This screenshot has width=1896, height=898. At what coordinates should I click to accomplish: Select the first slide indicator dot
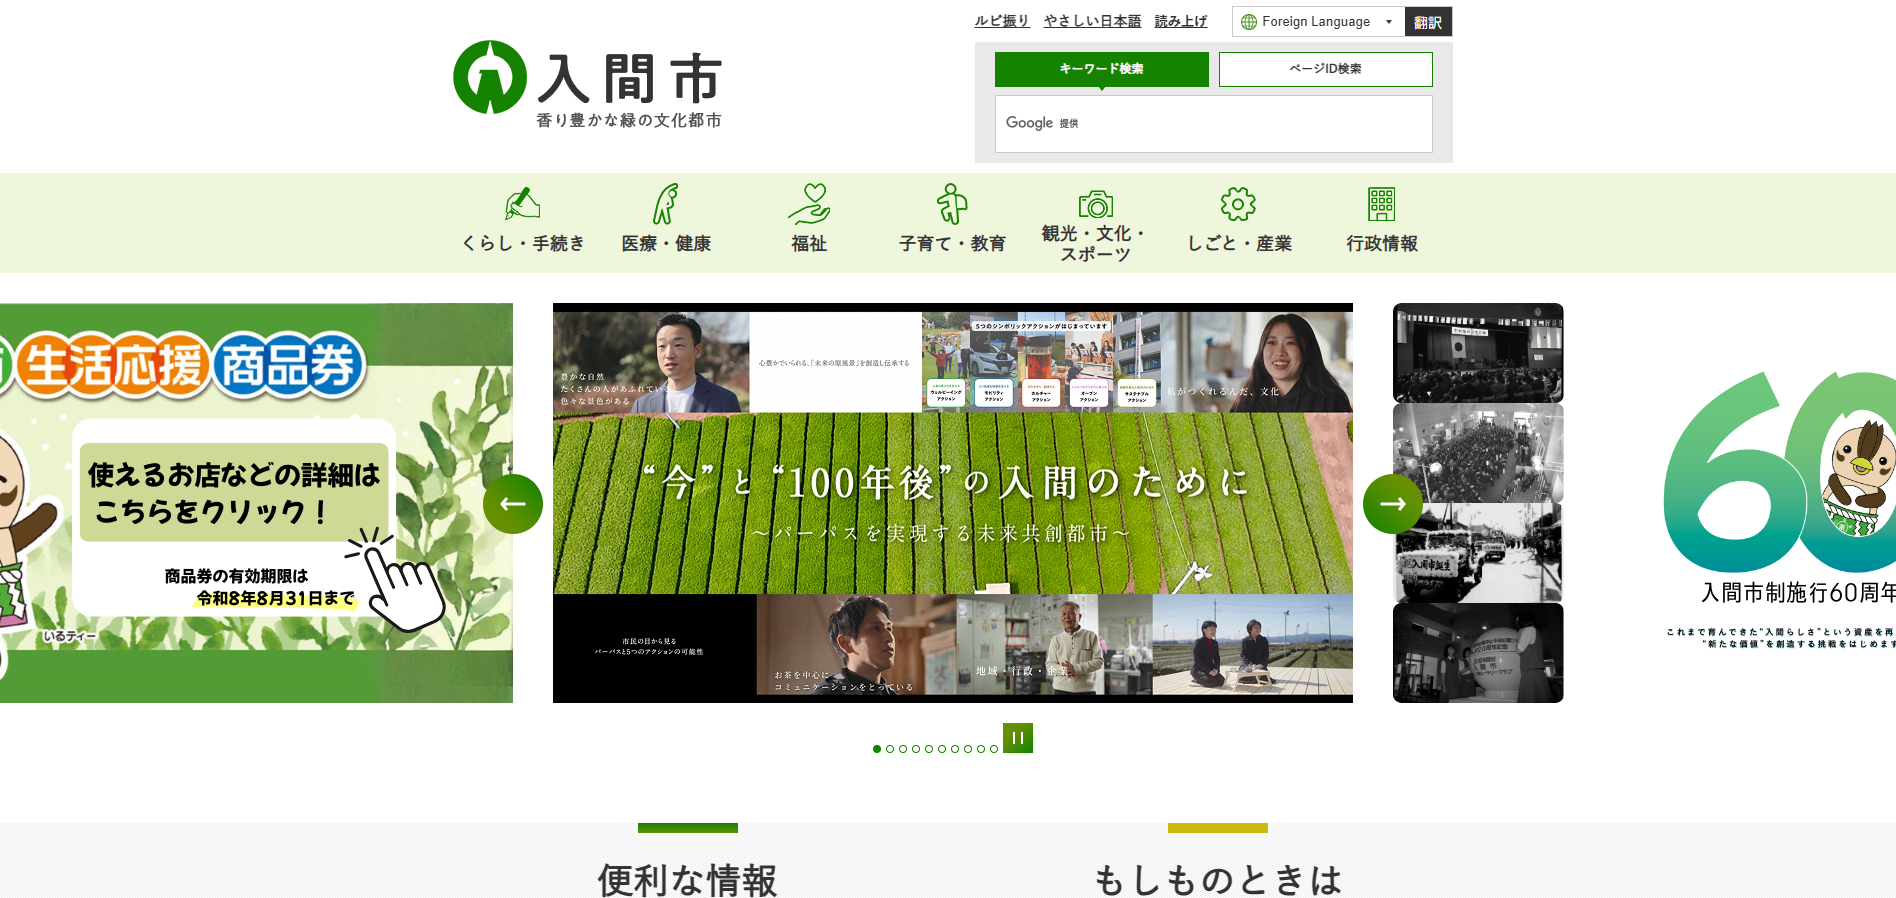coord(877,749)
